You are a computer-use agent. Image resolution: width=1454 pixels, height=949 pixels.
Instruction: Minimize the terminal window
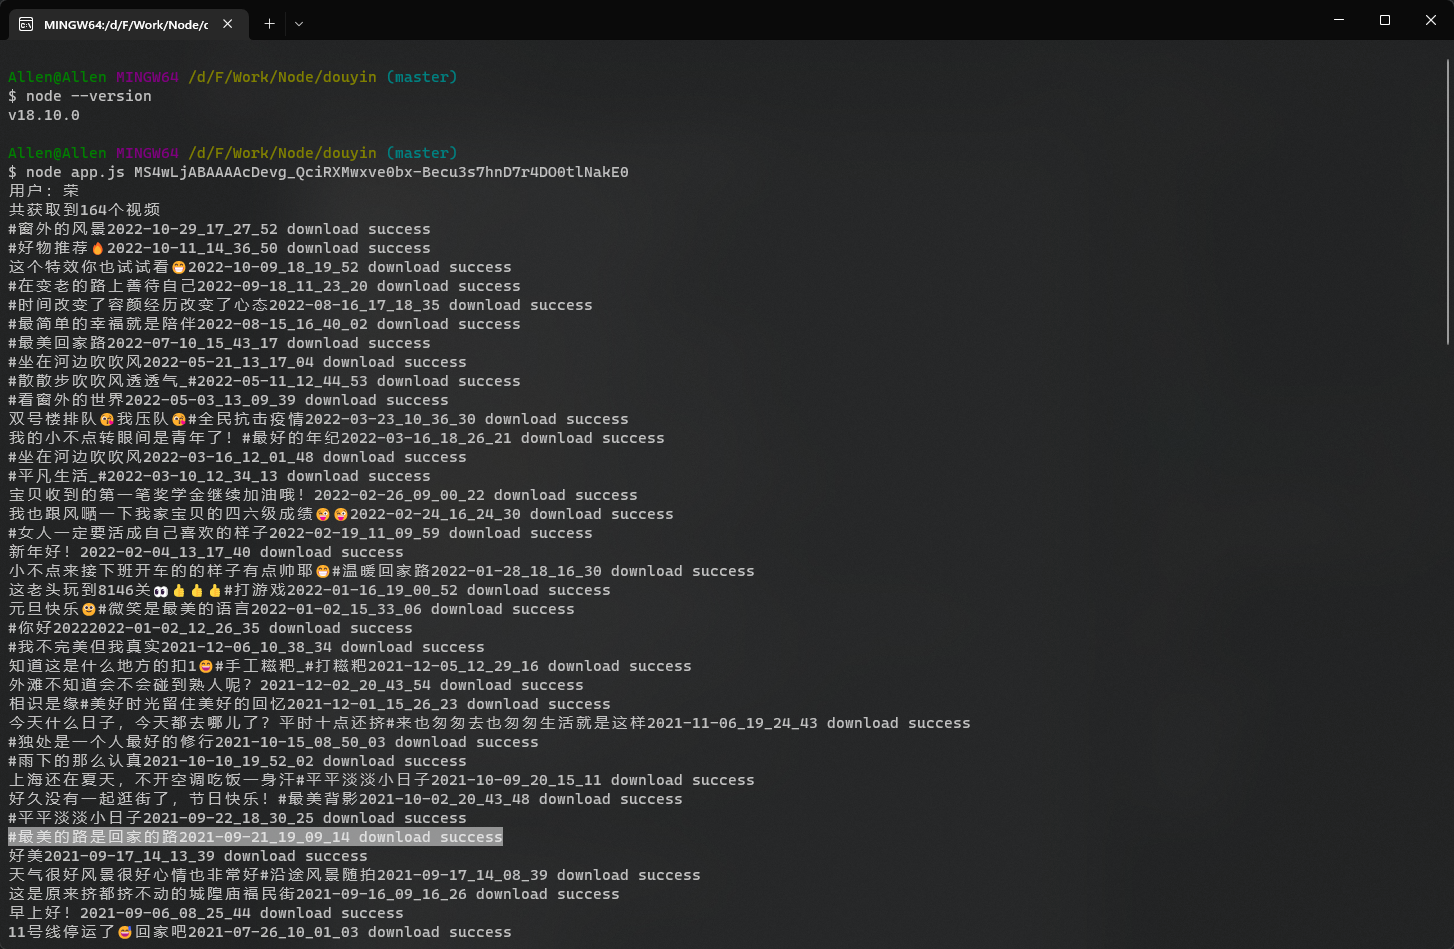(x=1339, y=20)
